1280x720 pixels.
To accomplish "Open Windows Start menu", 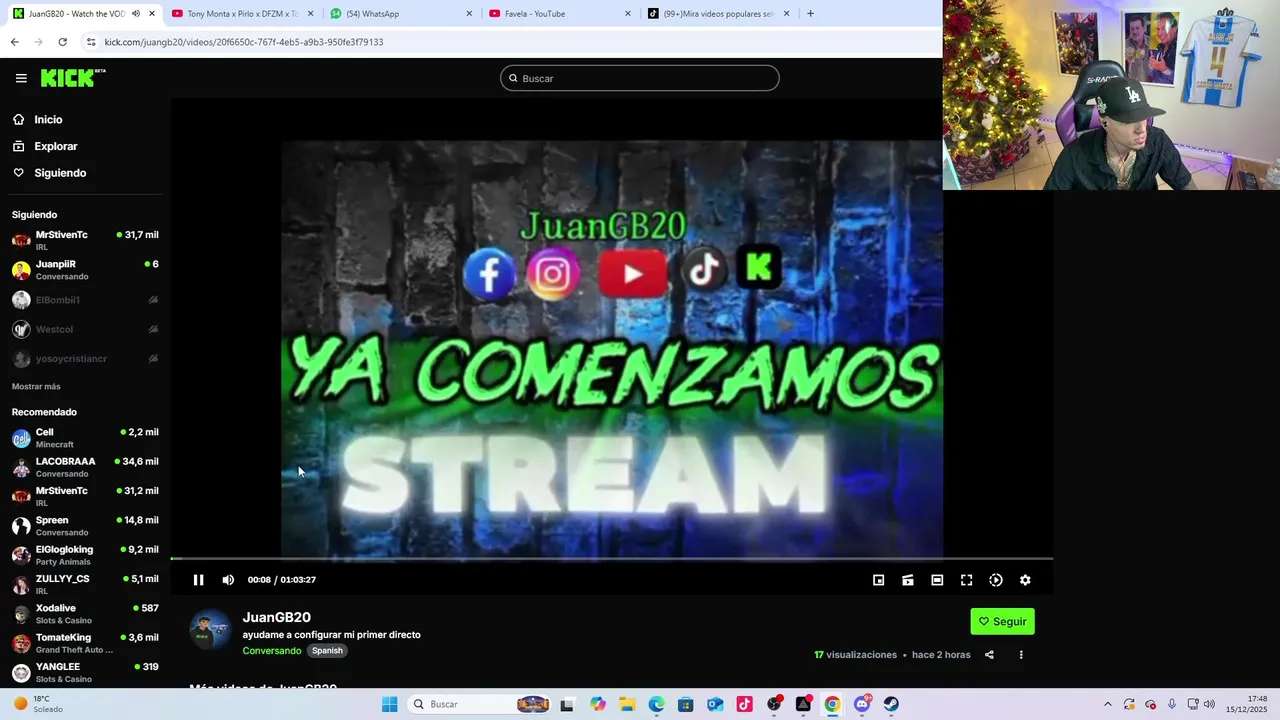I will pyautogui.click(x=389, y=704).
